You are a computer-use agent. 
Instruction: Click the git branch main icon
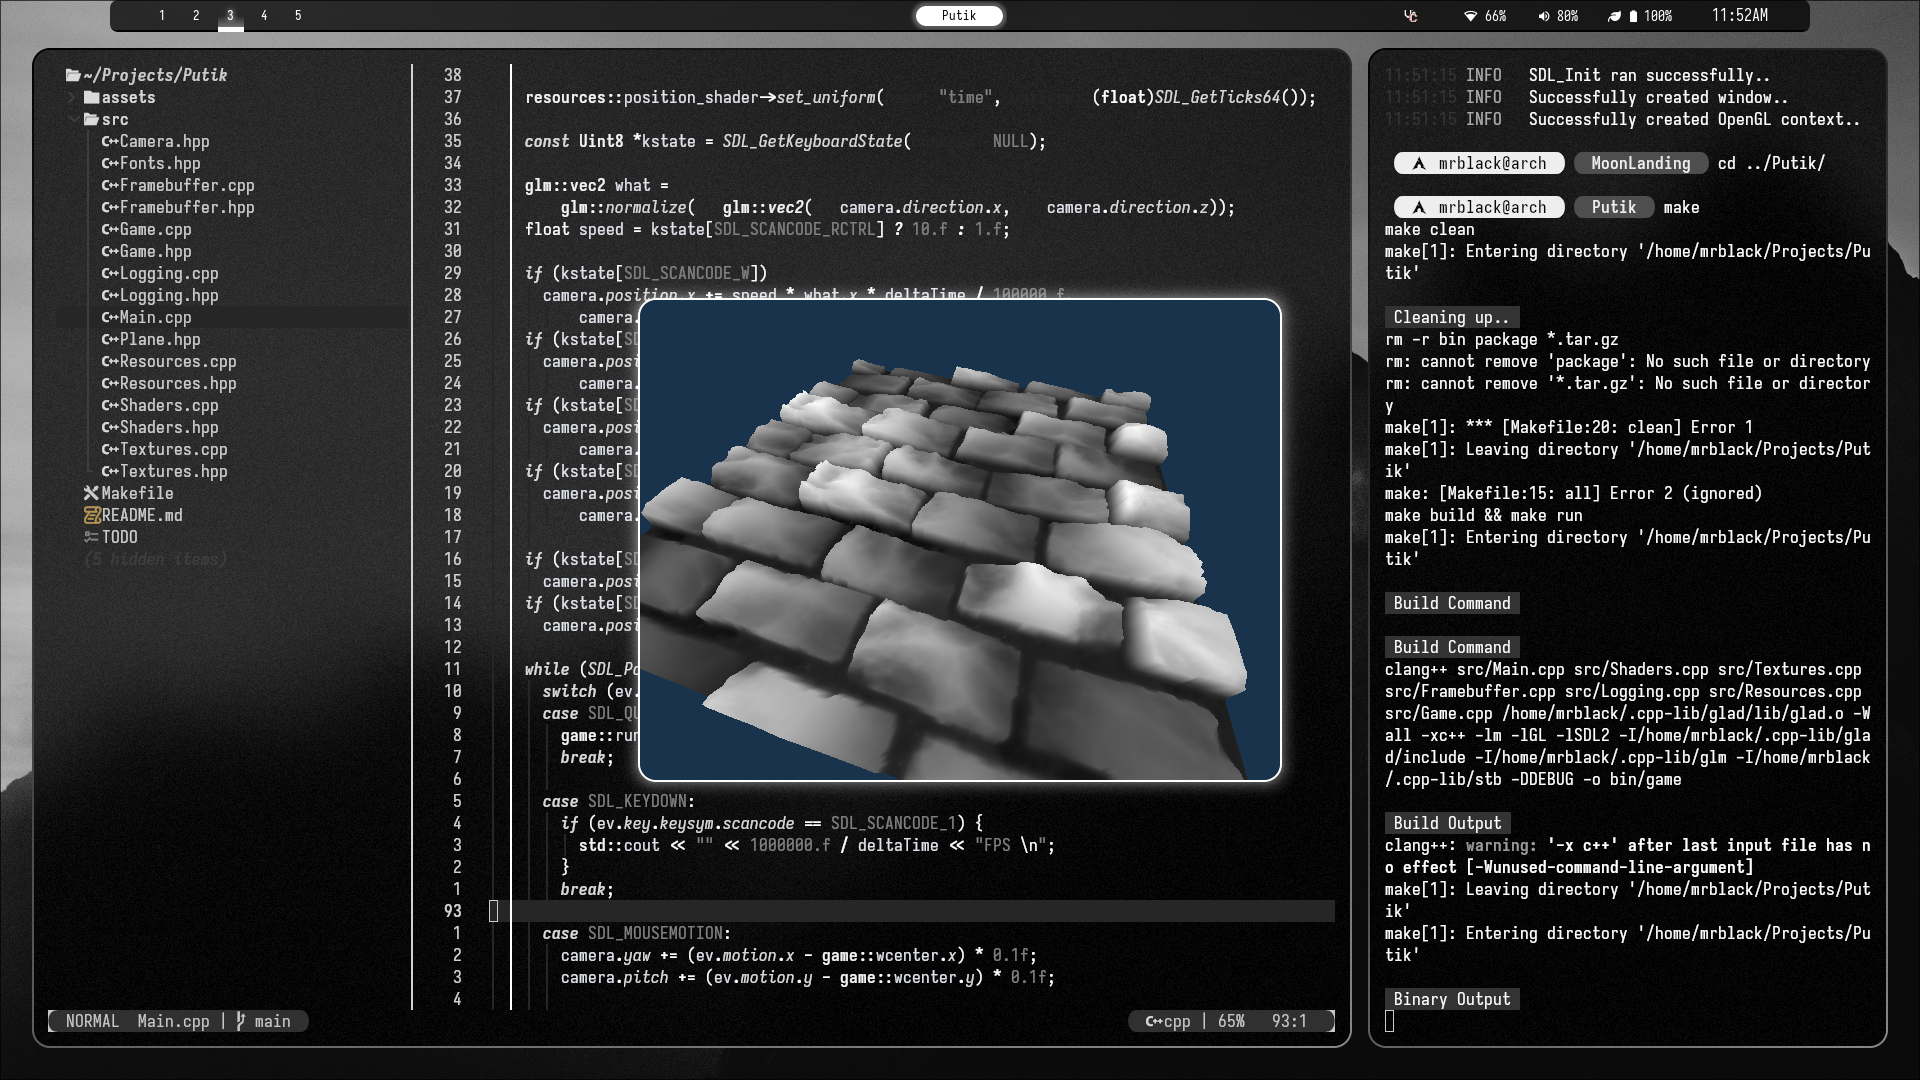click(x=241, y=1021)
